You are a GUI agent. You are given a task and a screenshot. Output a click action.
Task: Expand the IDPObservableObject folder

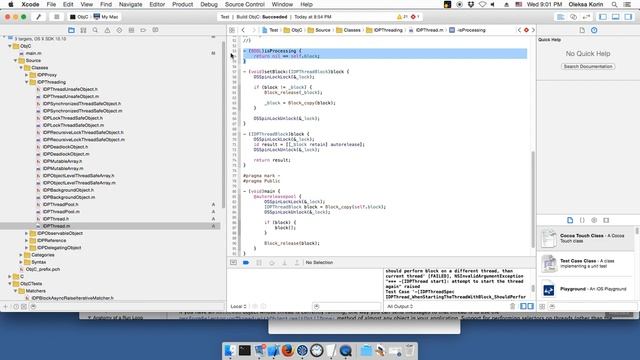coord(27,233)
